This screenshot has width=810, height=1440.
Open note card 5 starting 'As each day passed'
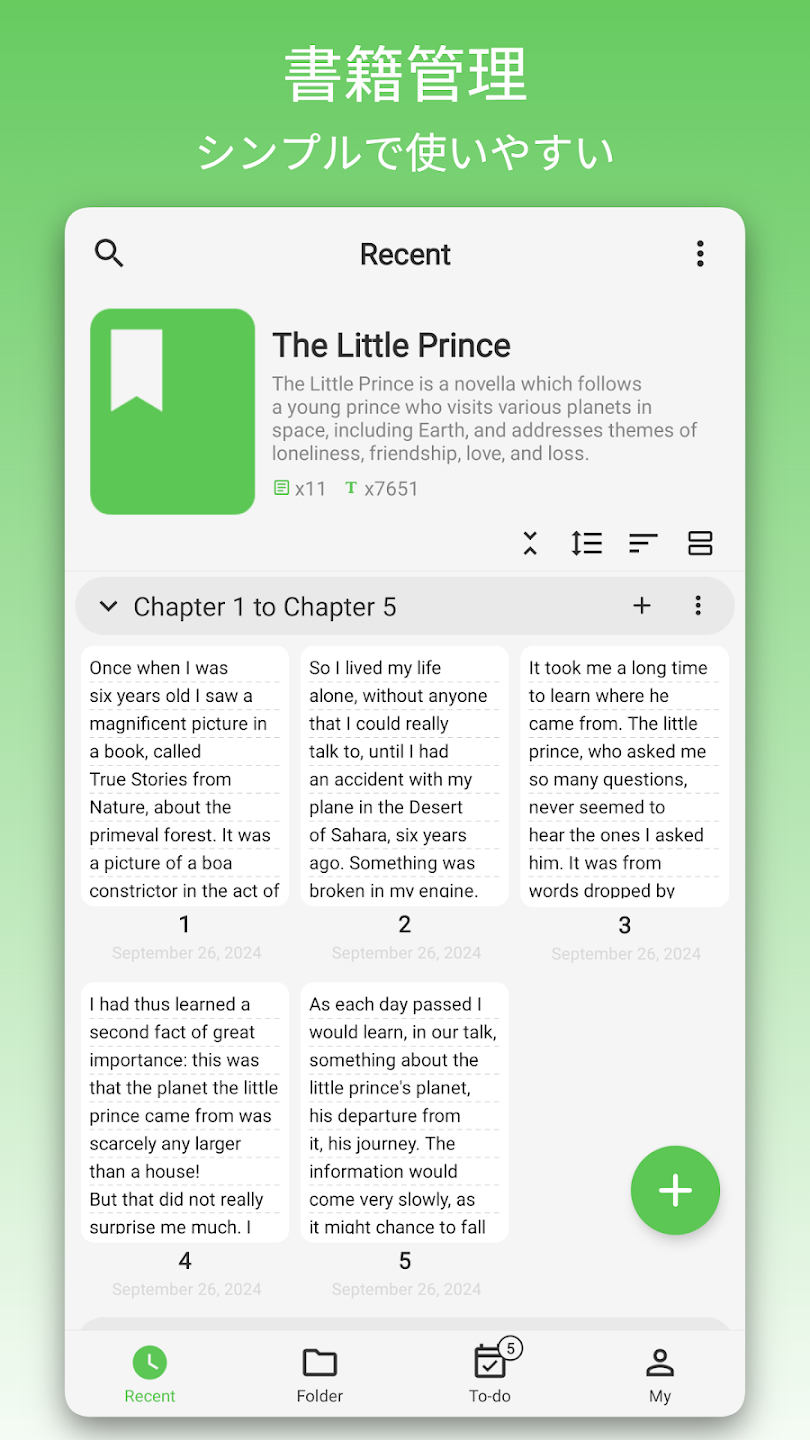tap(405, 1112)
